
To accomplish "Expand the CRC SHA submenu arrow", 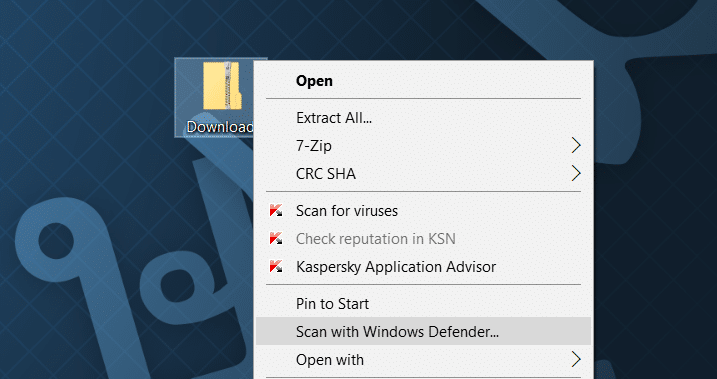I will tap(576, 174).
